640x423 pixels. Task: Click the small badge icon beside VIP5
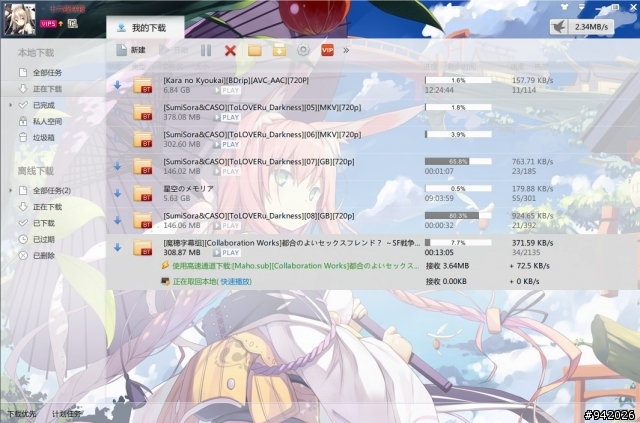pos(73,24)
